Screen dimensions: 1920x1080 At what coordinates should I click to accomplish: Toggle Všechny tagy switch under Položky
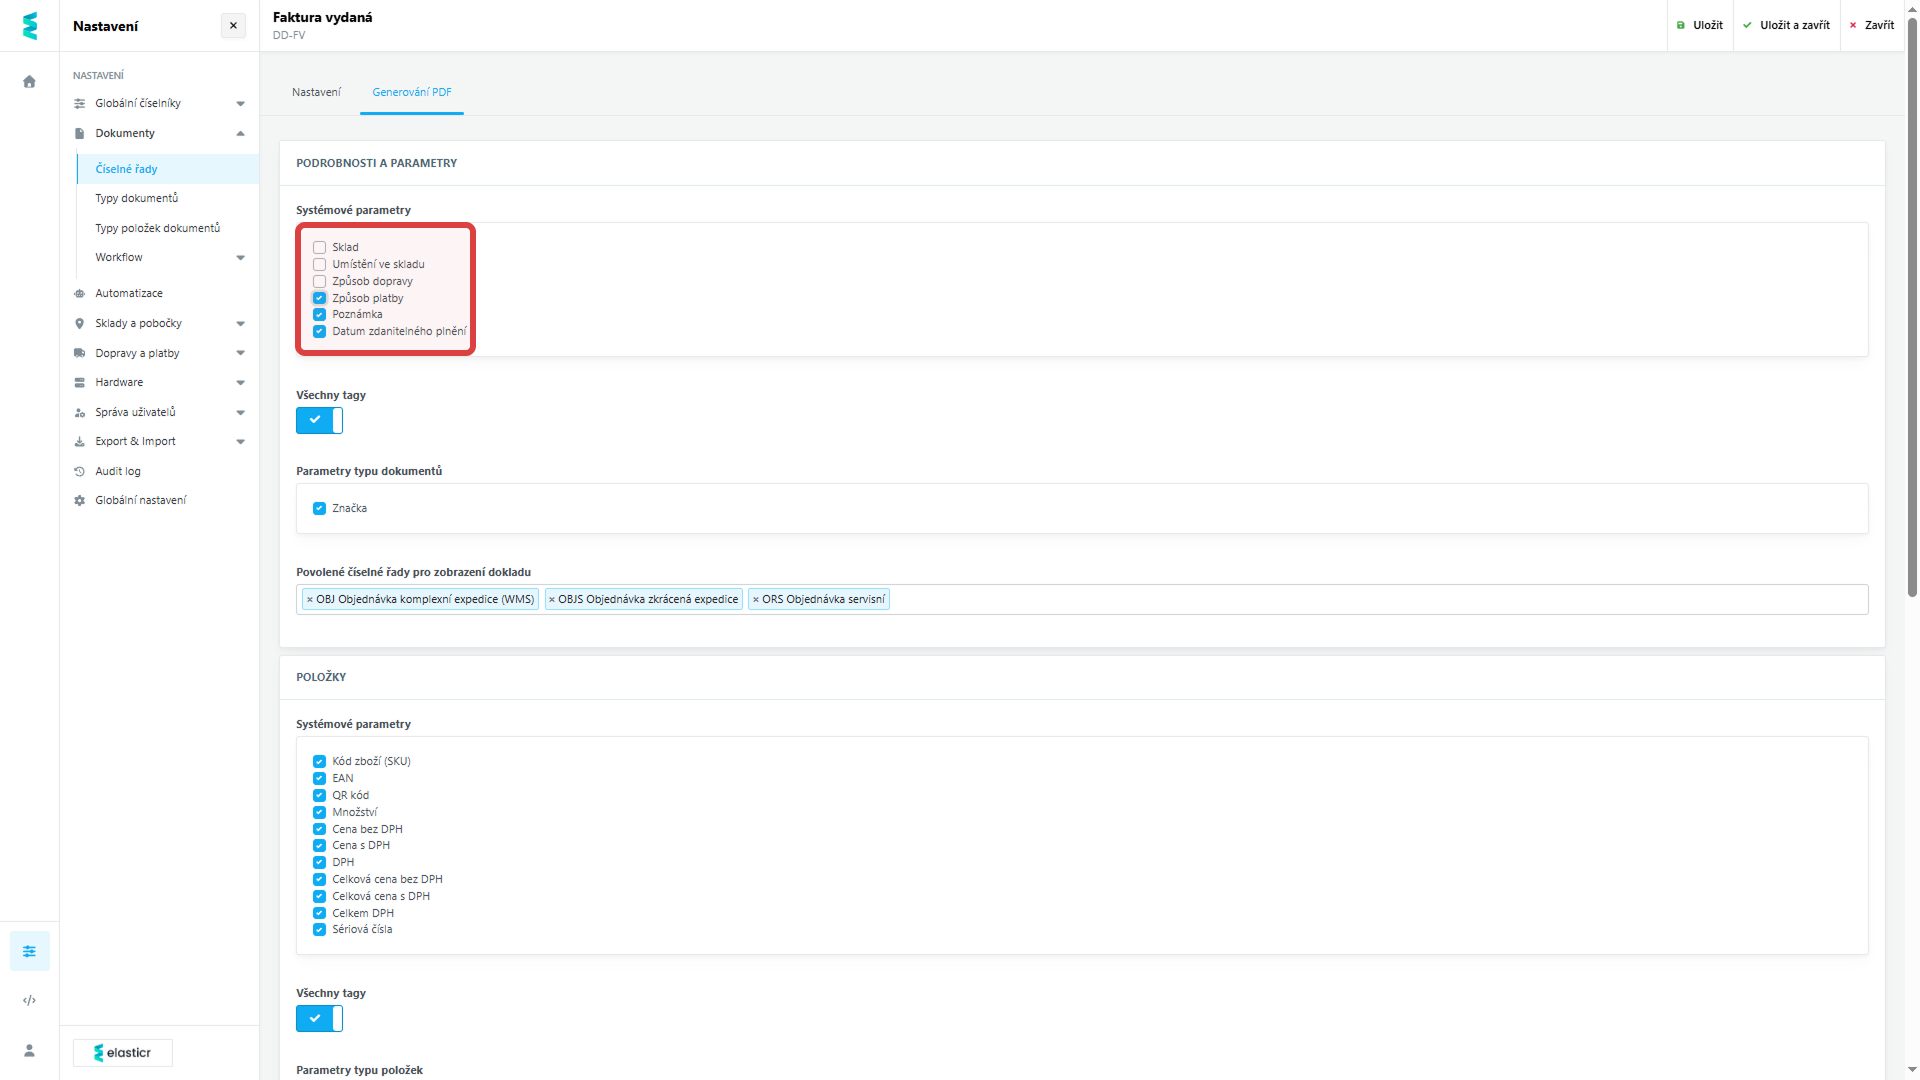pos(319,1019)
